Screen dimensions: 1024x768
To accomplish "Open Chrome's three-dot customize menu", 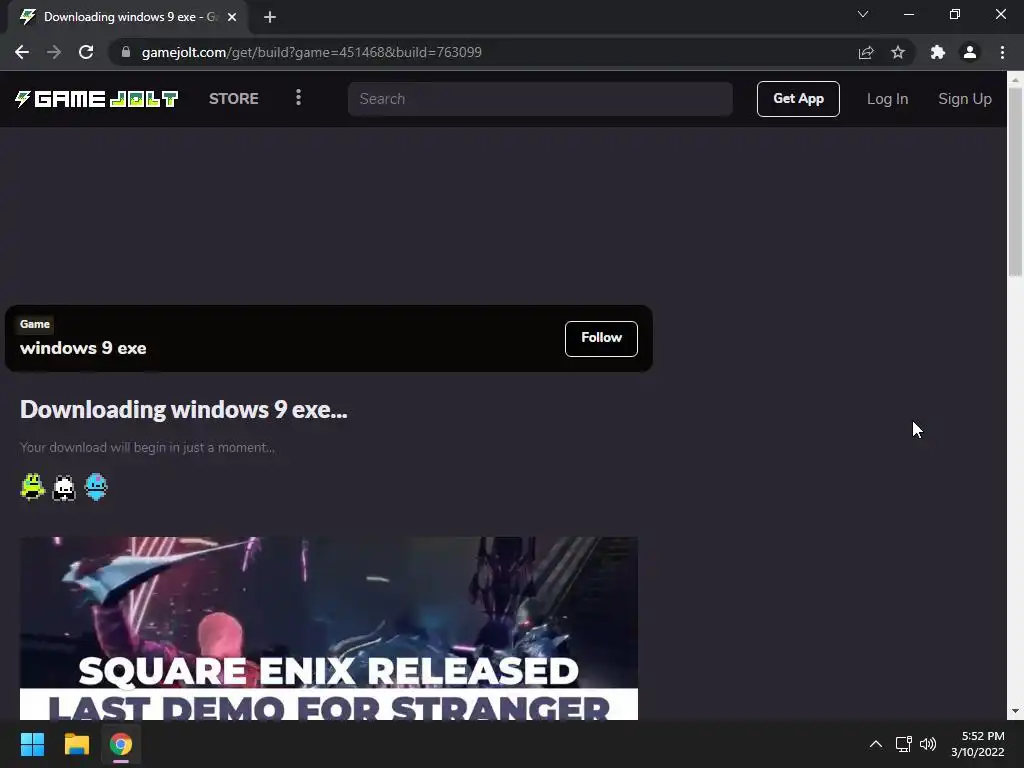I will (x=1002, y=52).
